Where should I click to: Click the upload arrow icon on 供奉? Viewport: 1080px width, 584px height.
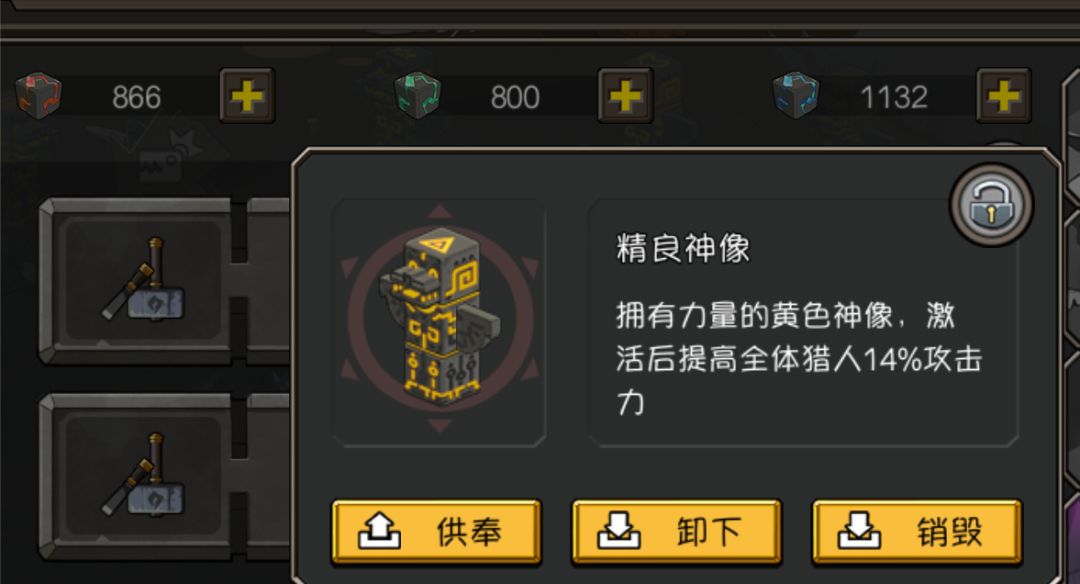380,532
